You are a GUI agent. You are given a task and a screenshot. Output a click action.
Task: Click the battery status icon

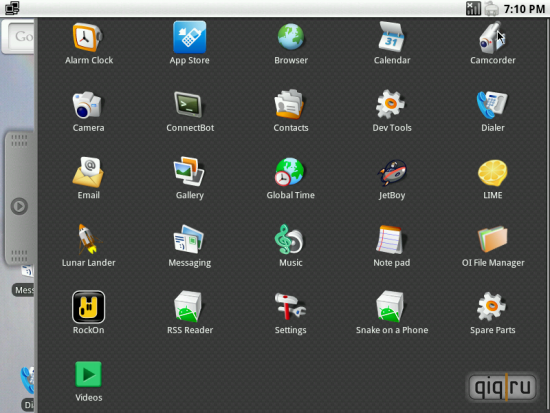pyautogui.click(x=491, y=8)
